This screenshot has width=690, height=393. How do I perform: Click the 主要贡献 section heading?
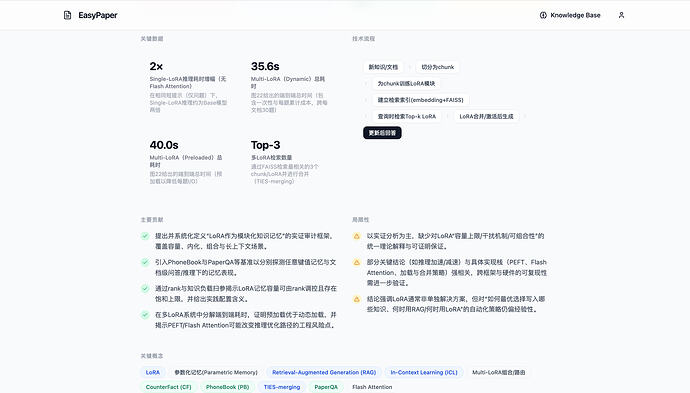point(152,220)
